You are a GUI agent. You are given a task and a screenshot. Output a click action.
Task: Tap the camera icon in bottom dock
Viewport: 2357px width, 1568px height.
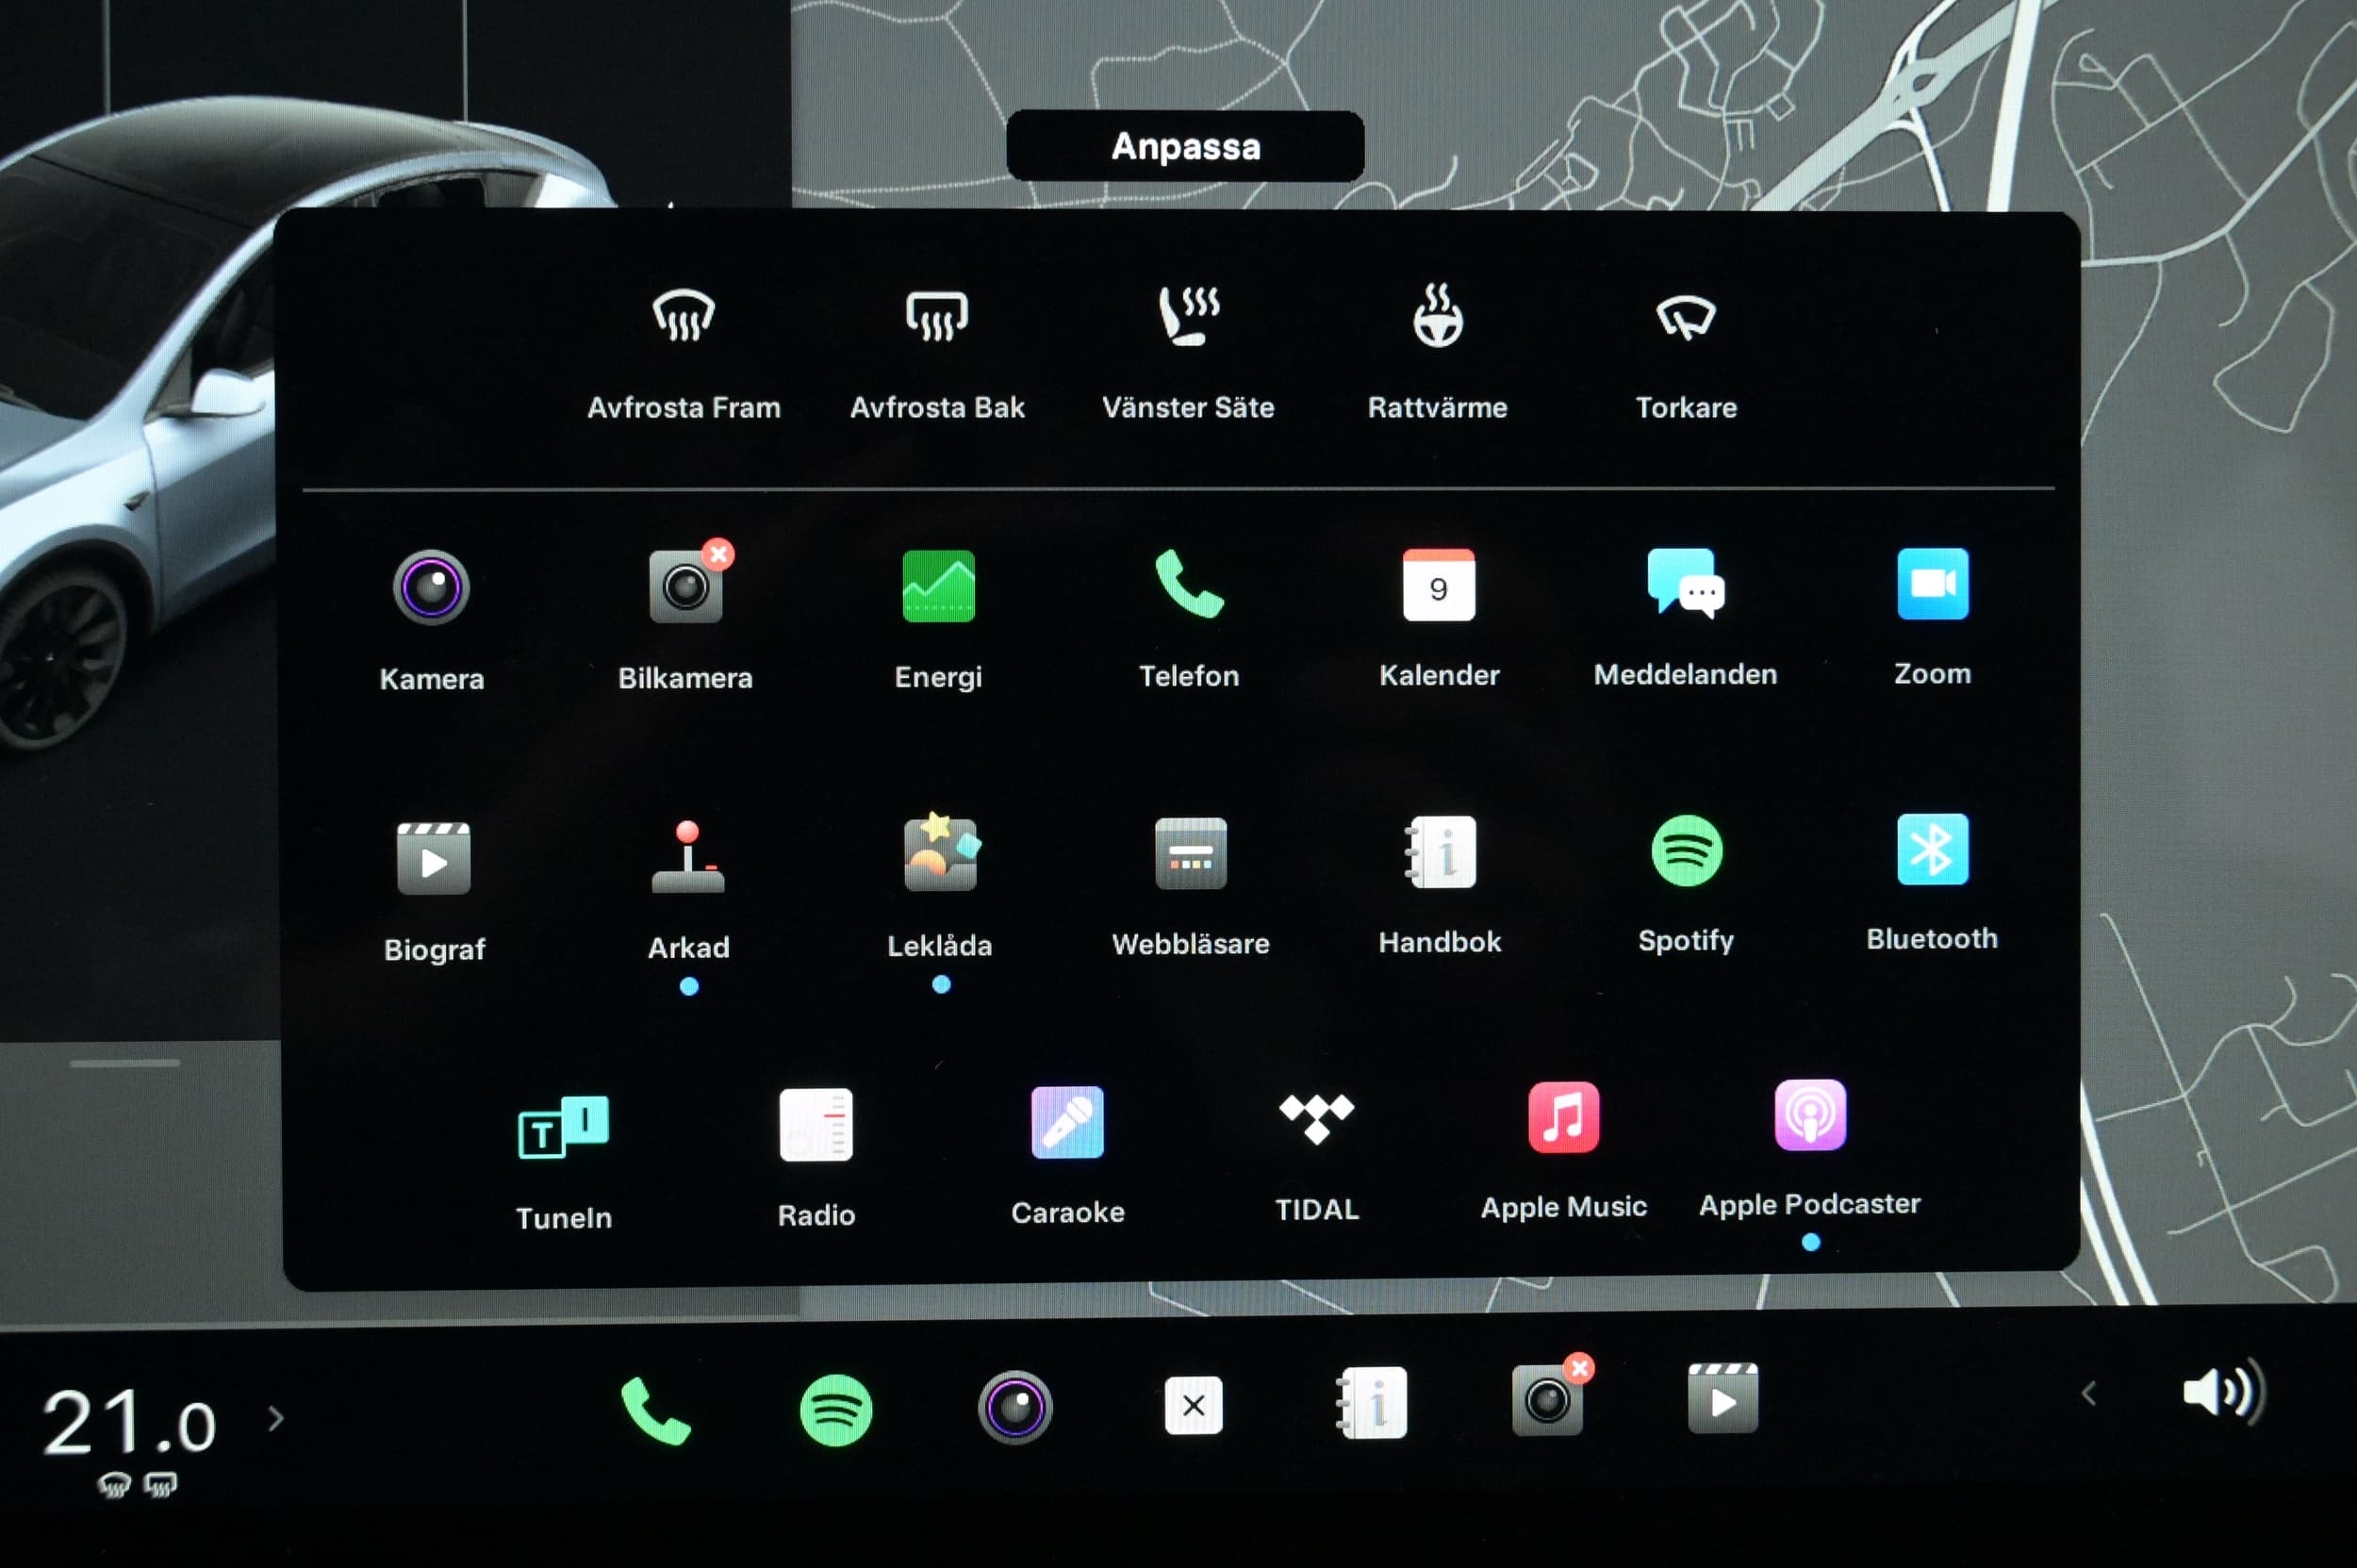(x=1015, y=1407)
